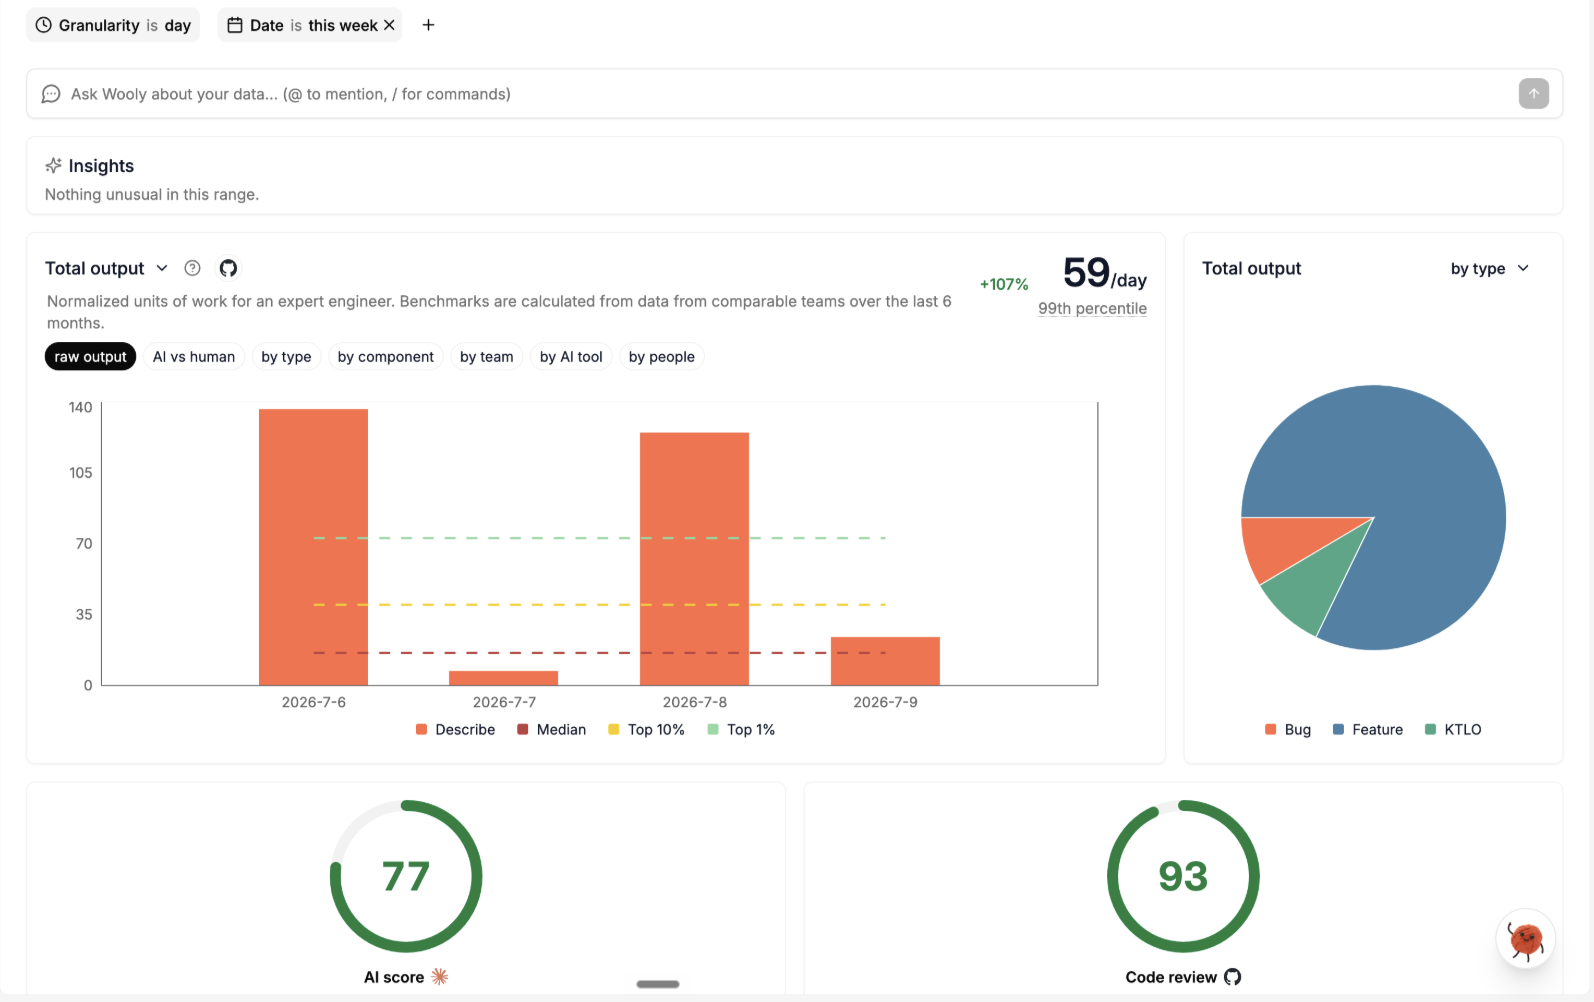Viewport: 1594px width, 1002px height.
Task: Switch chart to by type view
Action: pyautogui.click(x=286, y=357)
